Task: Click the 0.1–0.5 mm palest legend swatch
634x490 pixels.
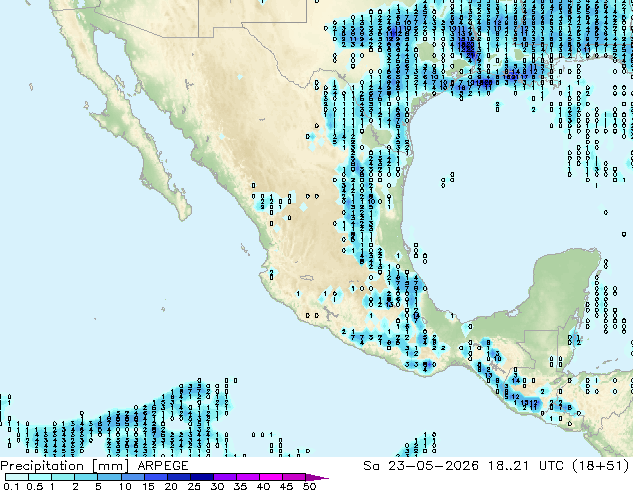Action: point(17,477)
